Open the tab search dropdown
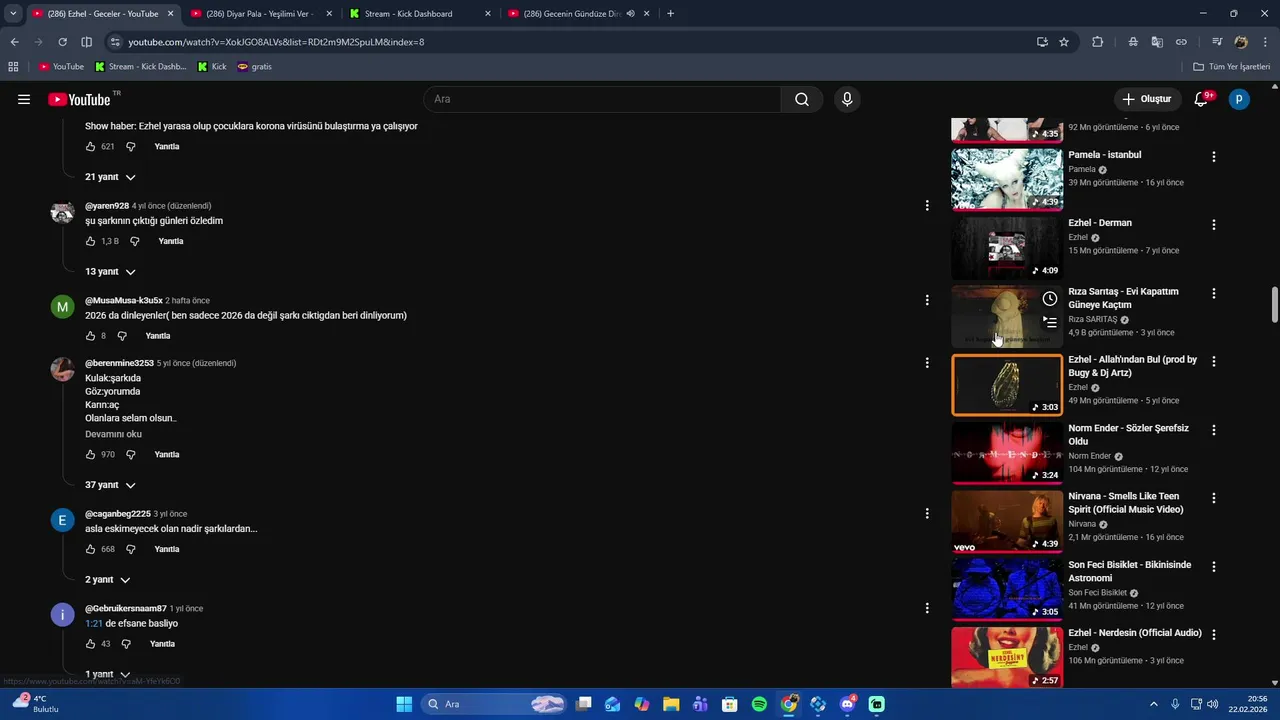This screenshot has width=1280, height=720. click(13, 14)
